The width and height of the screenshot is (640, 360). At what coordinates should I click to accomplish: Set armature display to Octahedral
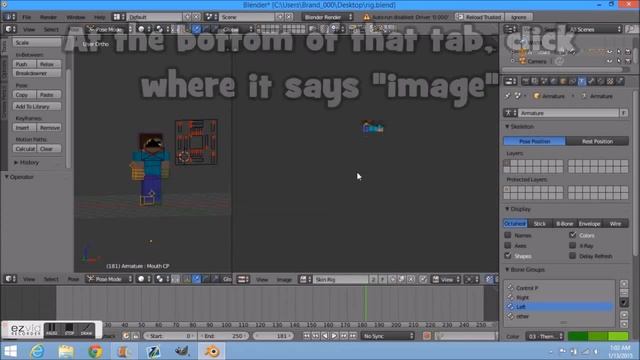click(x=515, y=224)
